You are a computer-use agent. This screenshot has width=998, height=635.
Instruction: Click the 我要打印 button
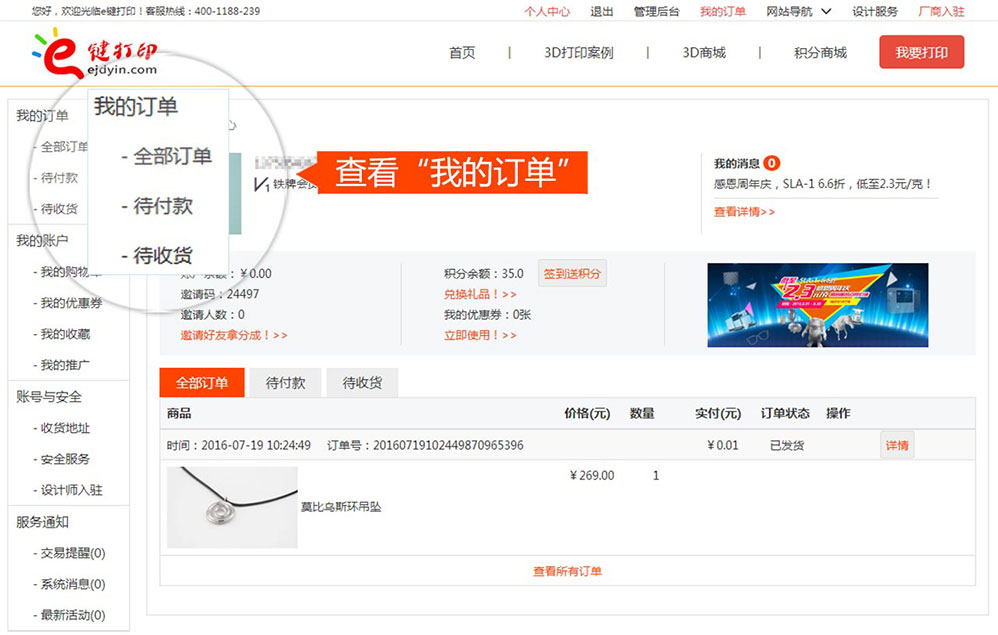pyautogui.click(x=921, y=53)
